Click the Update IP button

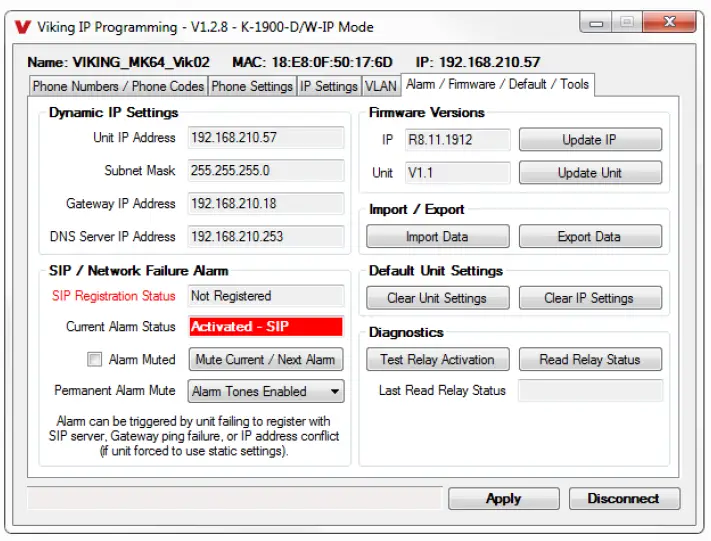tap(590, 140)
